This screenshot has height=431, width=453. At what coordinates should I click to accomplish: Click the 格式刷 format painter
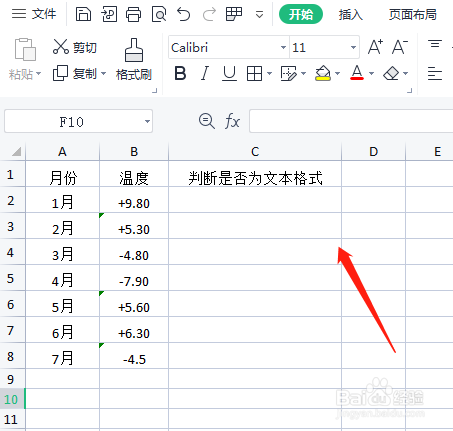click(x=134, y=59)
